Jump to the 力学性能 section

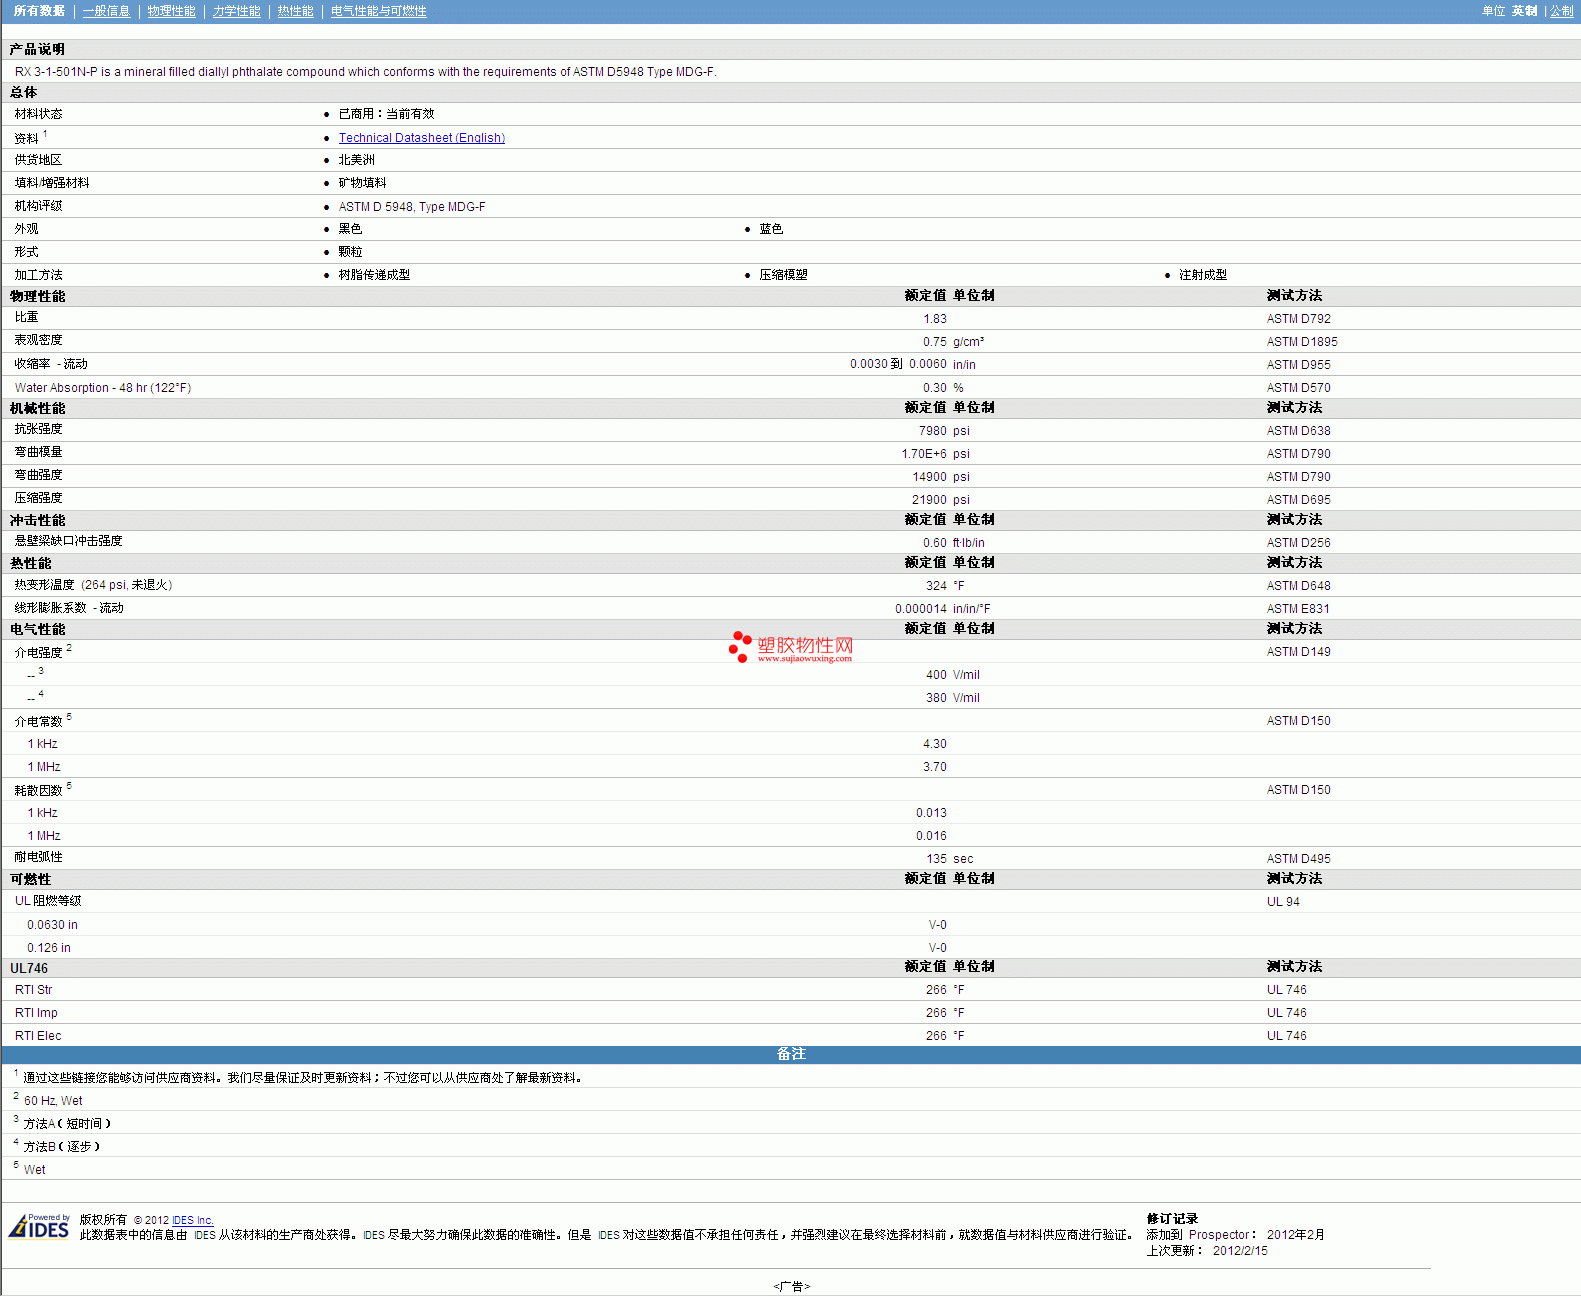pyautogui.click(x=236, y=11)
